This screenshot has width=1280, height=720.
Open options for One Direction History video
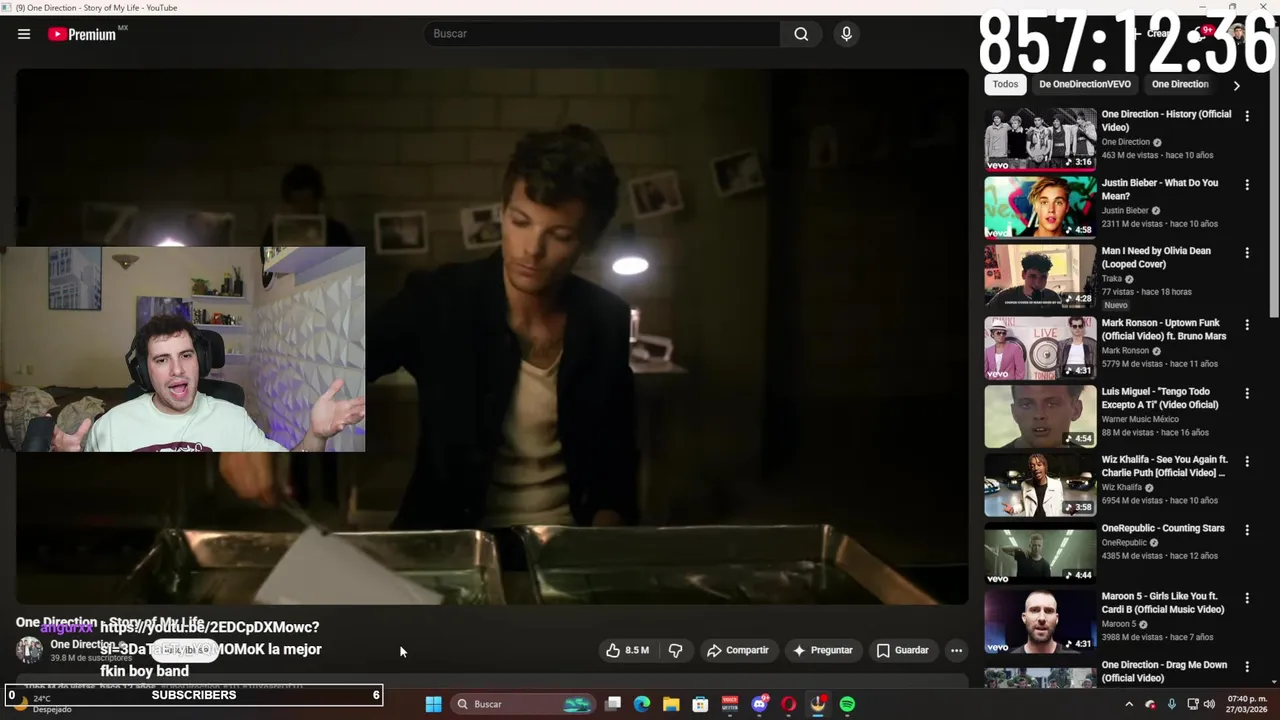click(x=1246, y=116)
